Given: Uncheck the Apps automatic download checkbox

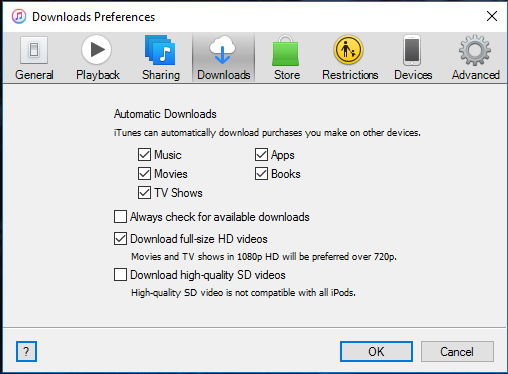Looking at the screenshot, I should point(261,155).
